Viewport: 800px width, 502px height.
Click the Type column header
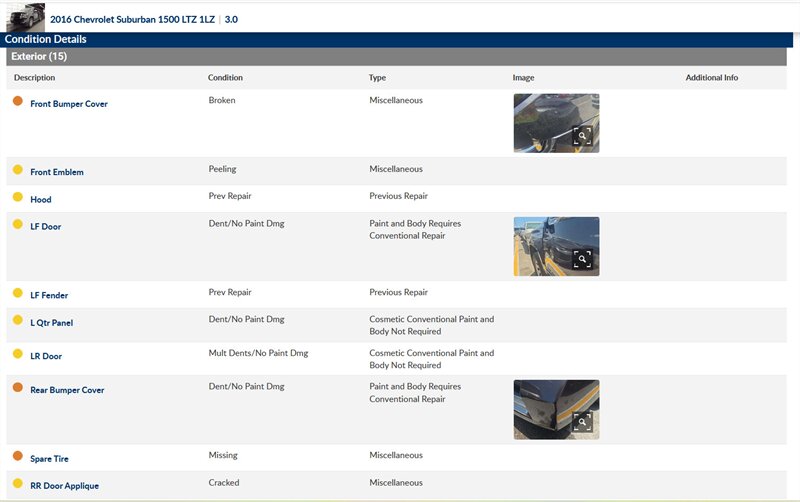point(377,78)
